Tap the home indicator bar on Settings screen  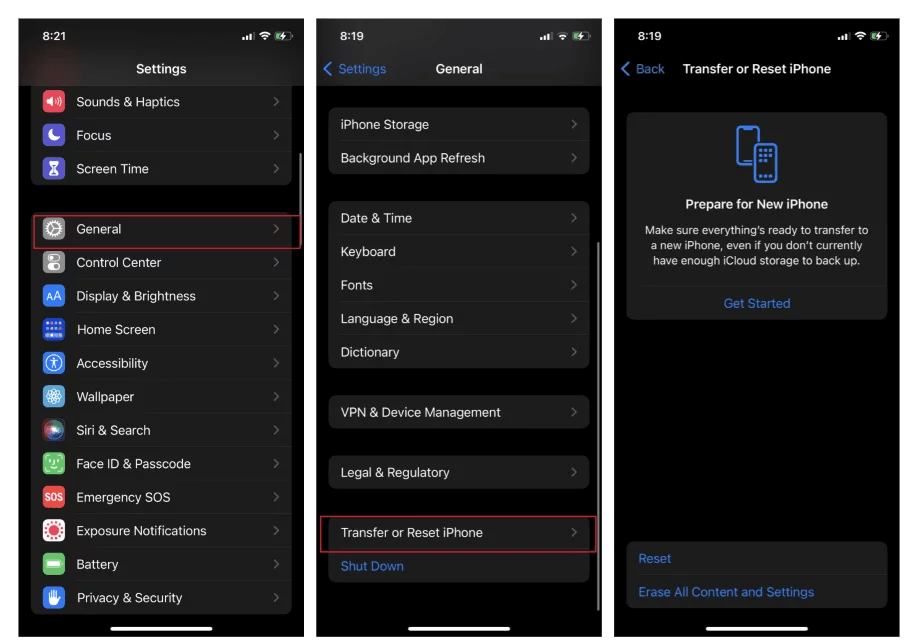click(161, 628)
